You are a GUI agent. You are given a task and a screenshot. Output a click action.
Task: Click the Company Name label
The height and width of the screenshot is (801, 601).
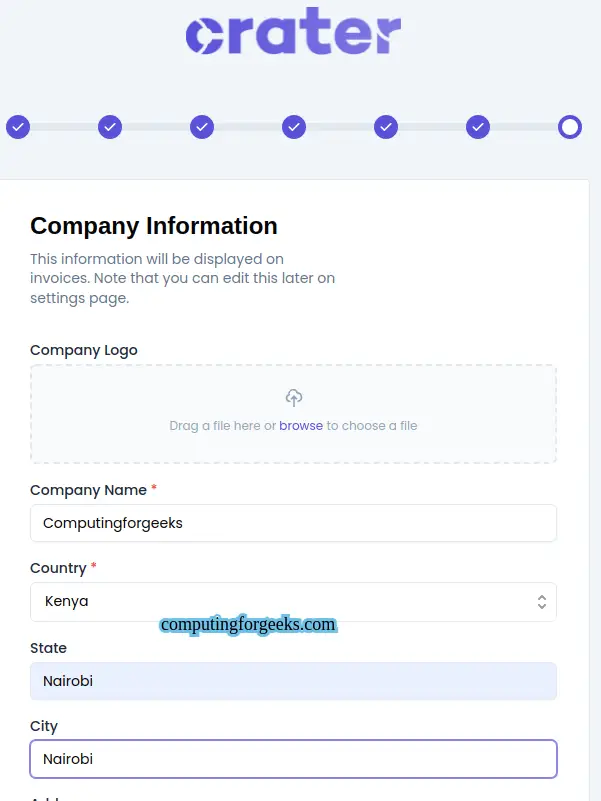(x=88, y=490)
